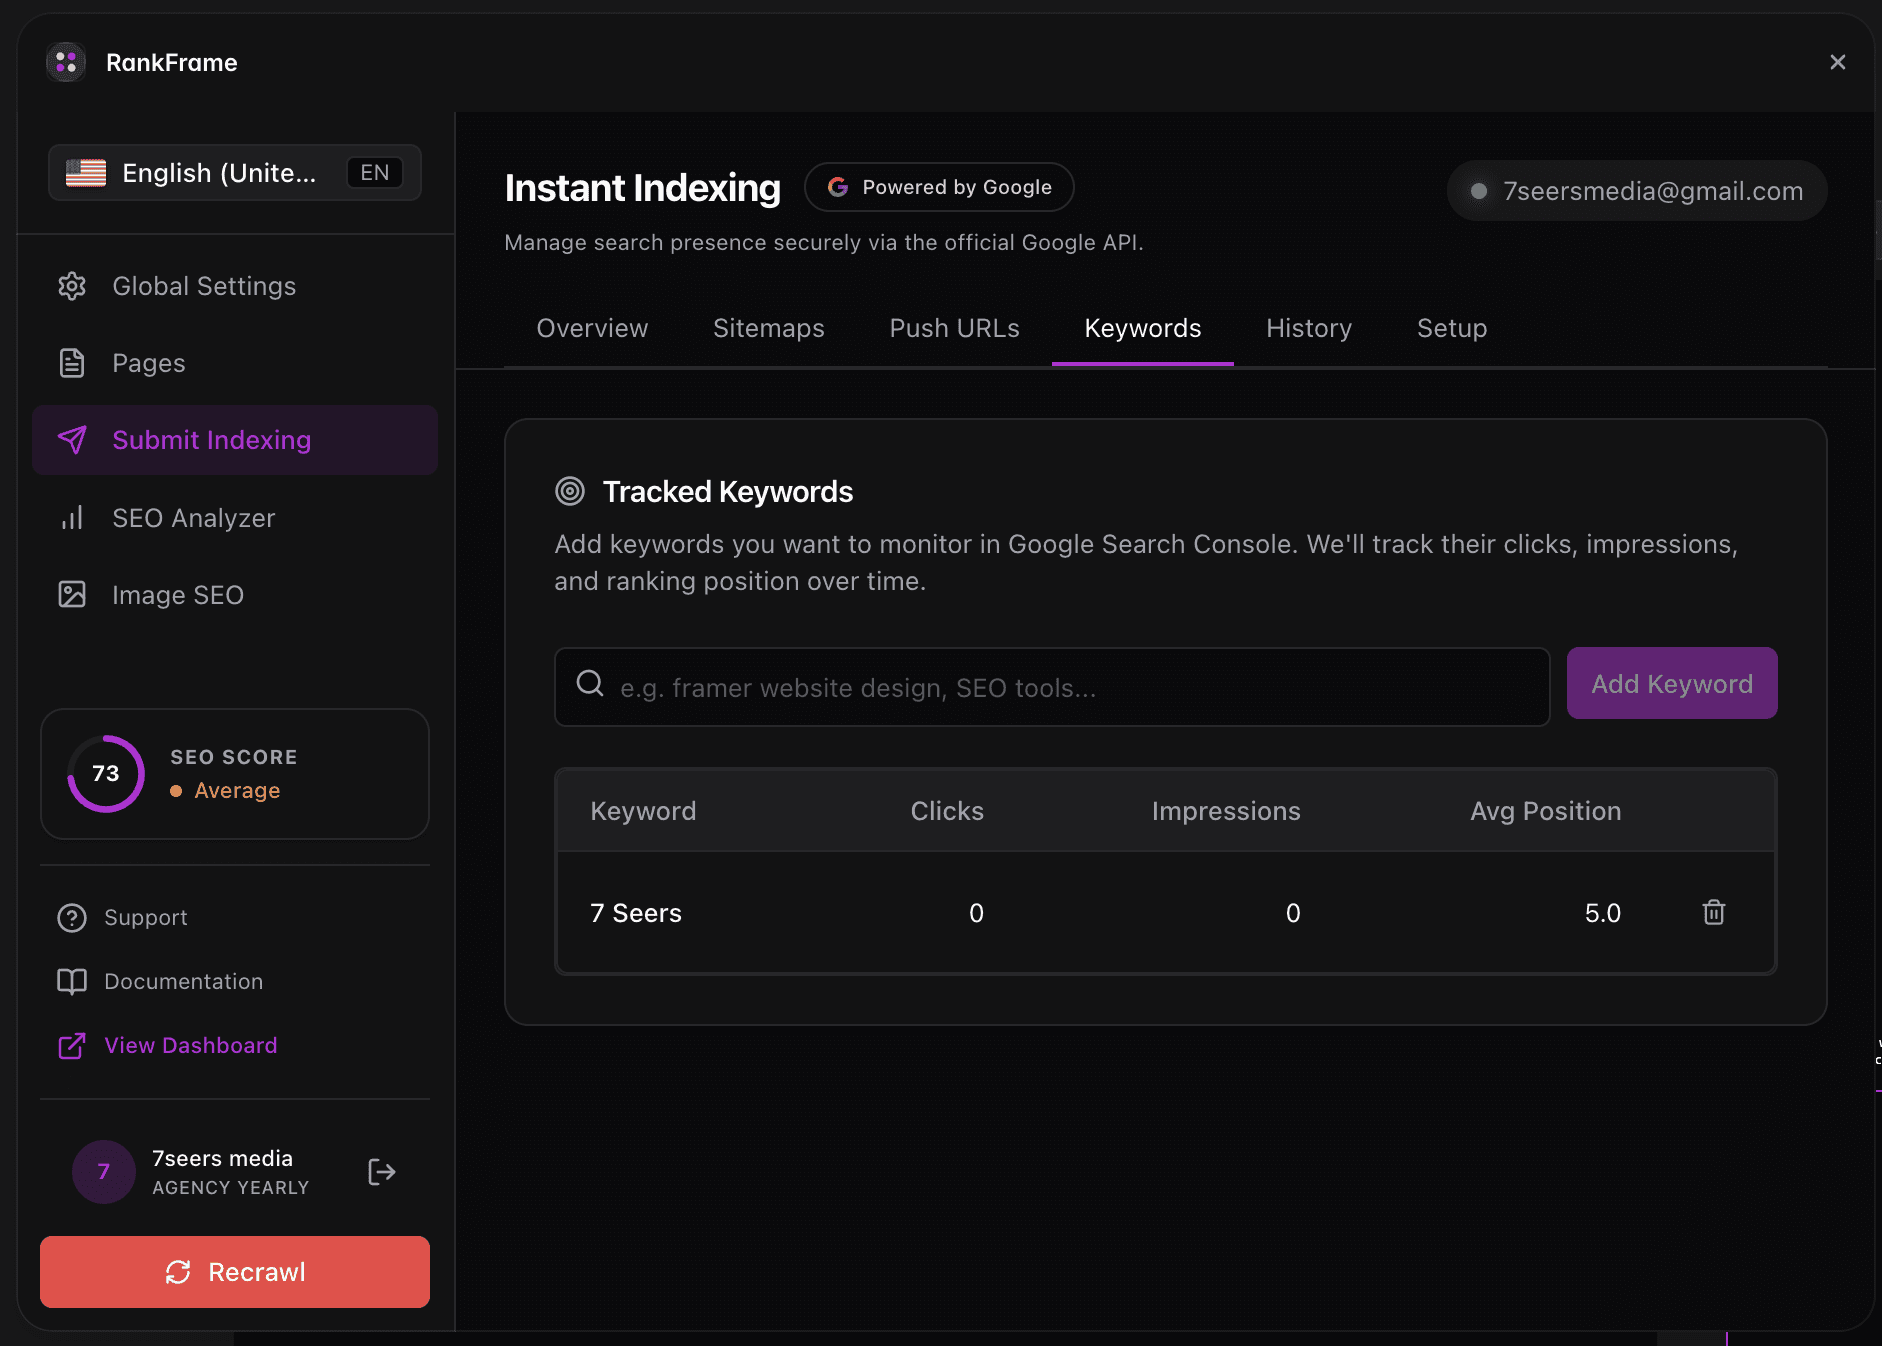Open the Documentation book icon
Image resolution: width=1882 pixels, height=1346 pixels.
coord(72,982)
